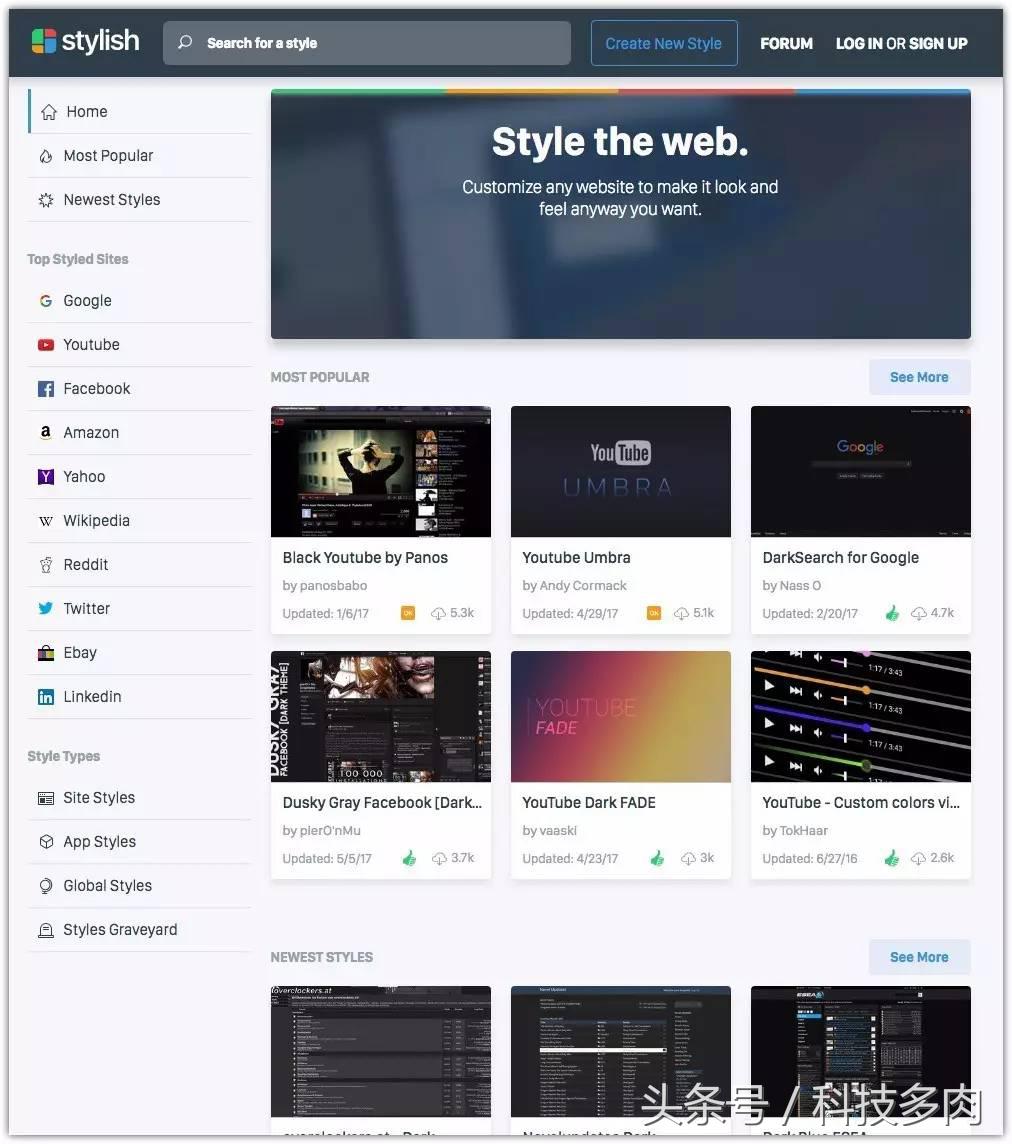This screenshot has width=1012, height=1144.
Task: Click the OK rating badge on Youtube Umbra
Action: tap(654, 613)
